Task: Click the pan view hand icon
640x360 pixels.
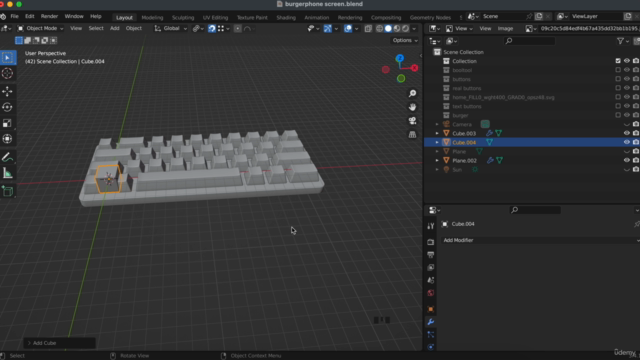Action: click(412, 107)
